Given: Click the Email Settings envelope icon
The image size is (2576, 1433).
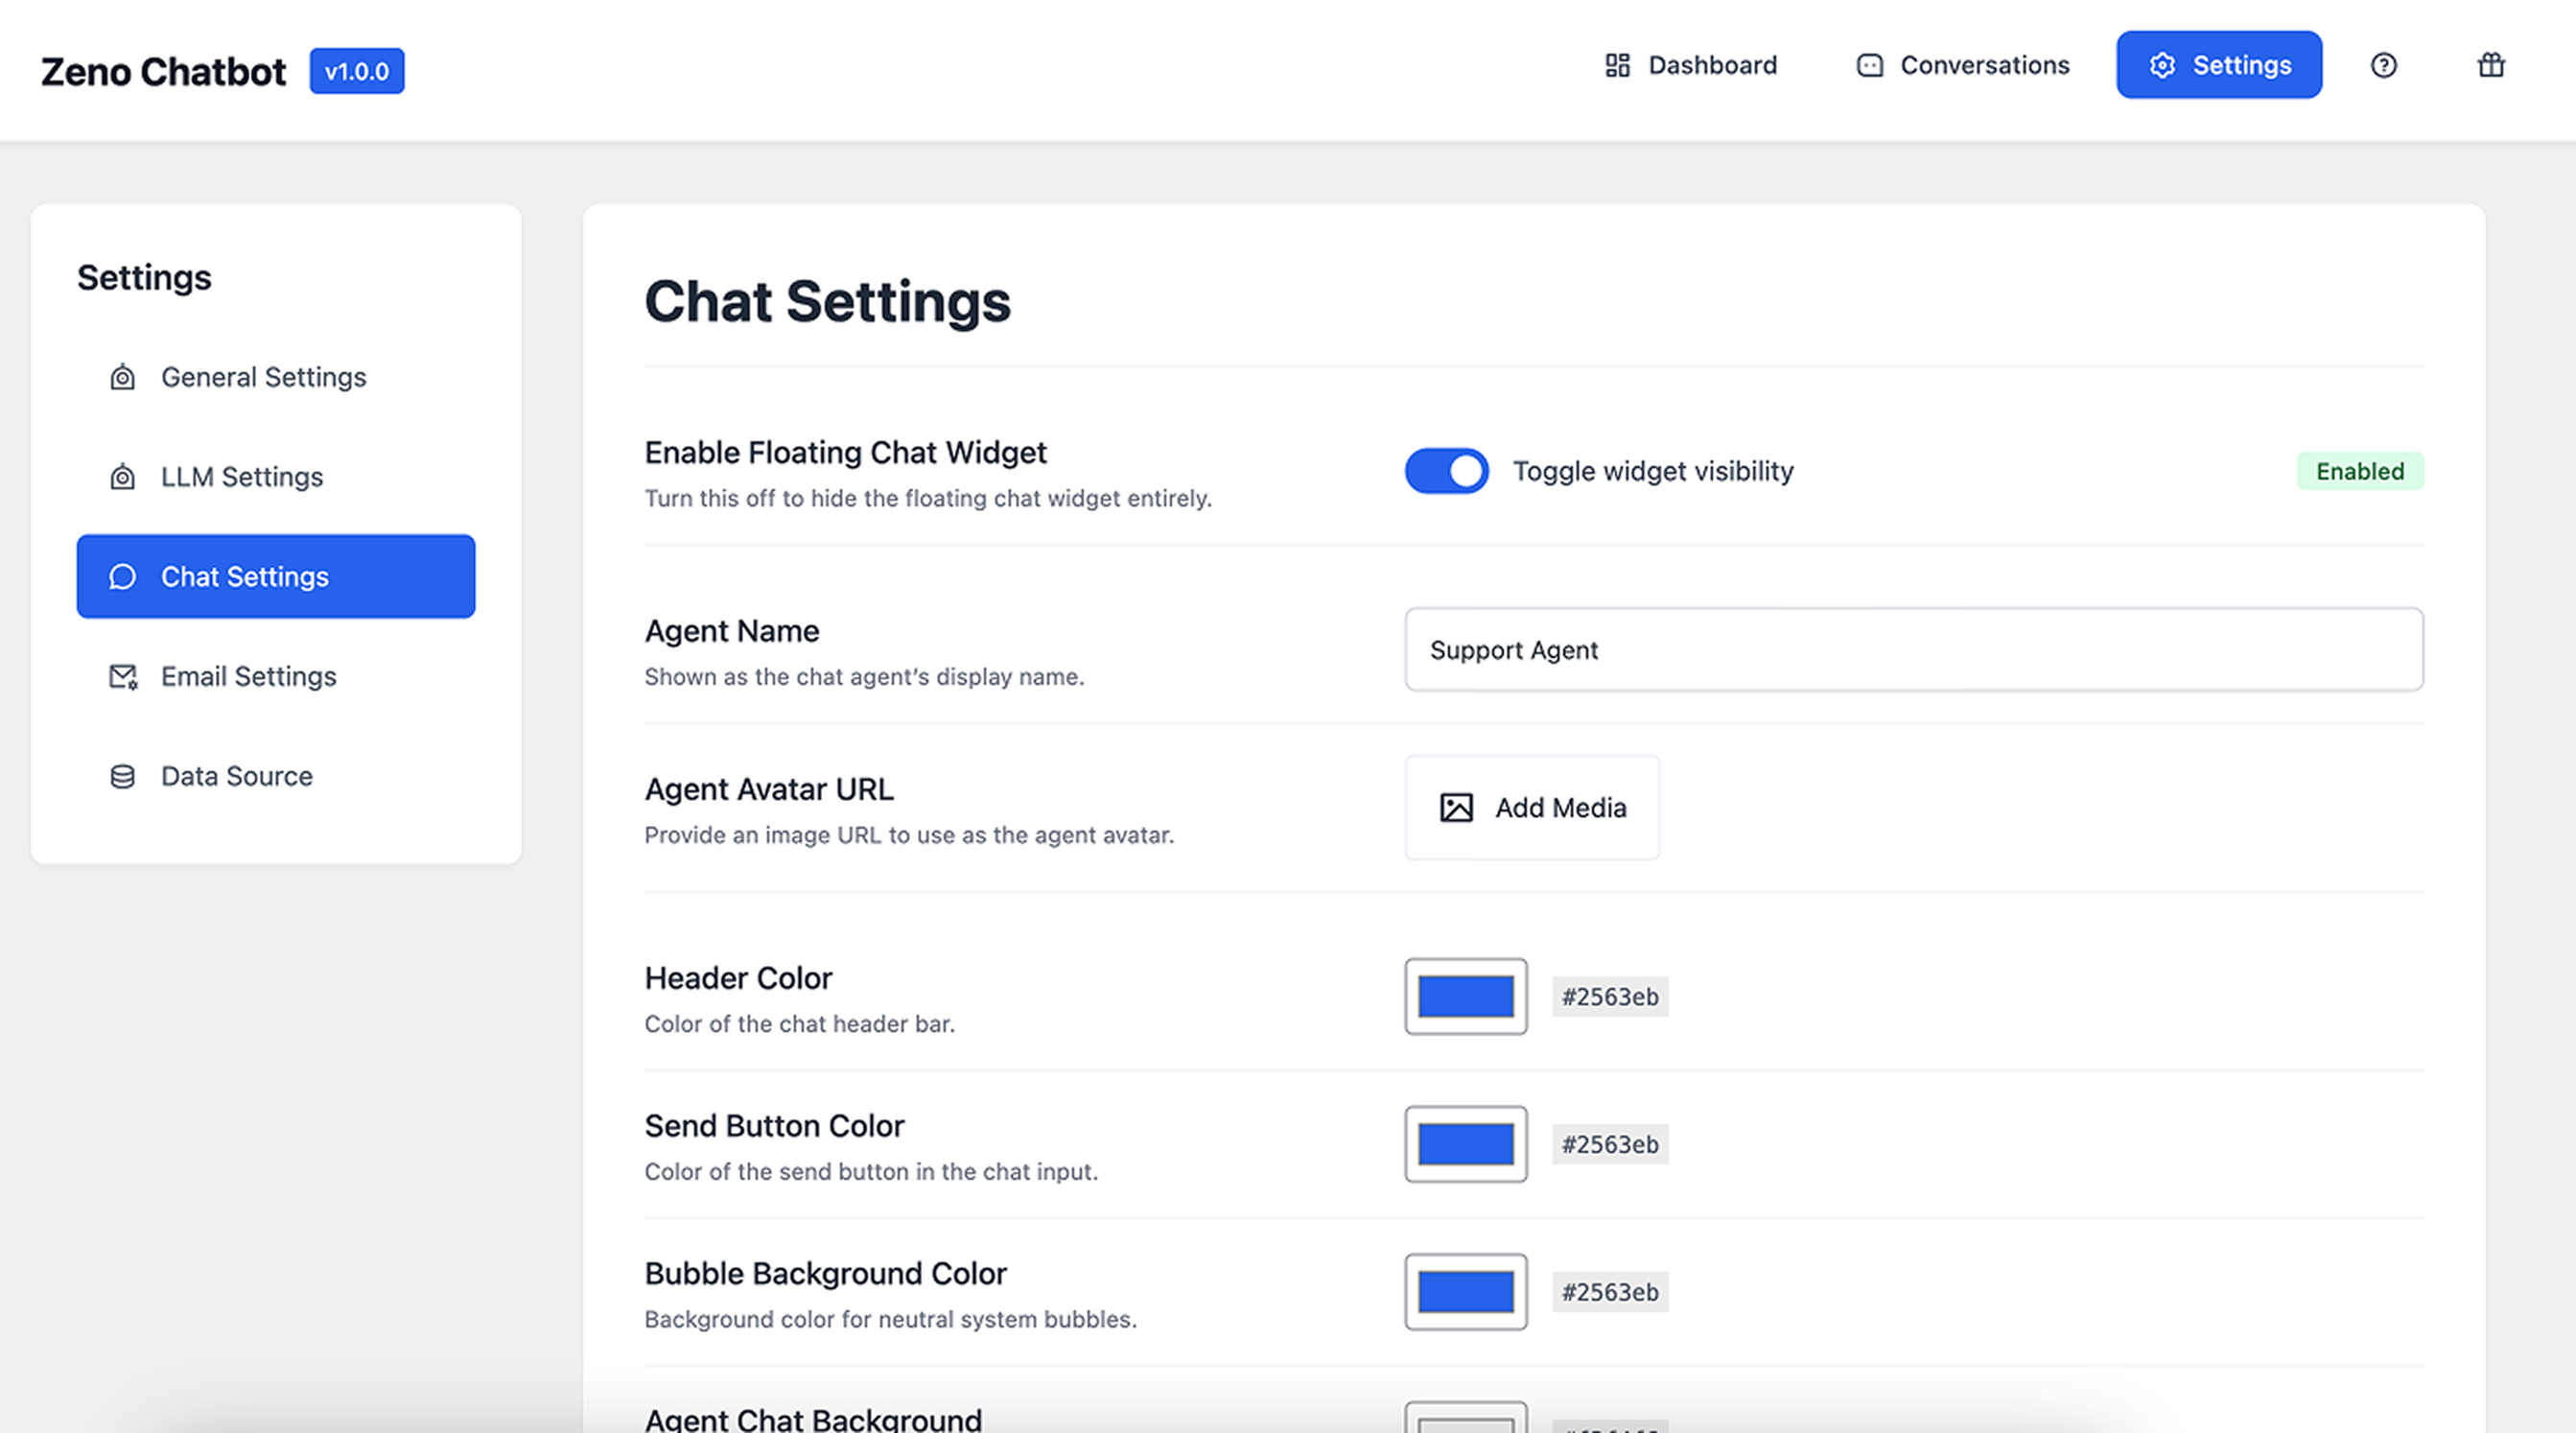Looking at the screenshot, I should 122,677.
